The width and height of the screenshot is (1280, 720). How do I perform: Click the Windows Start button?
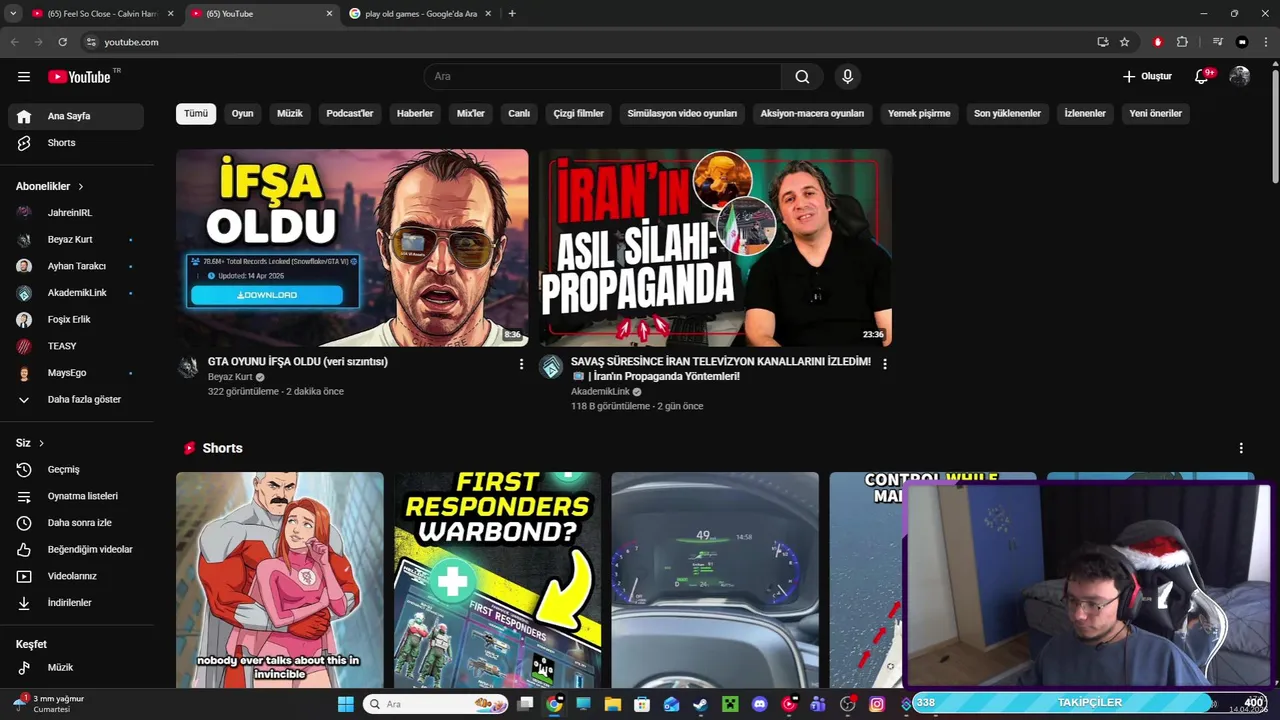click(x=345, y=704)
